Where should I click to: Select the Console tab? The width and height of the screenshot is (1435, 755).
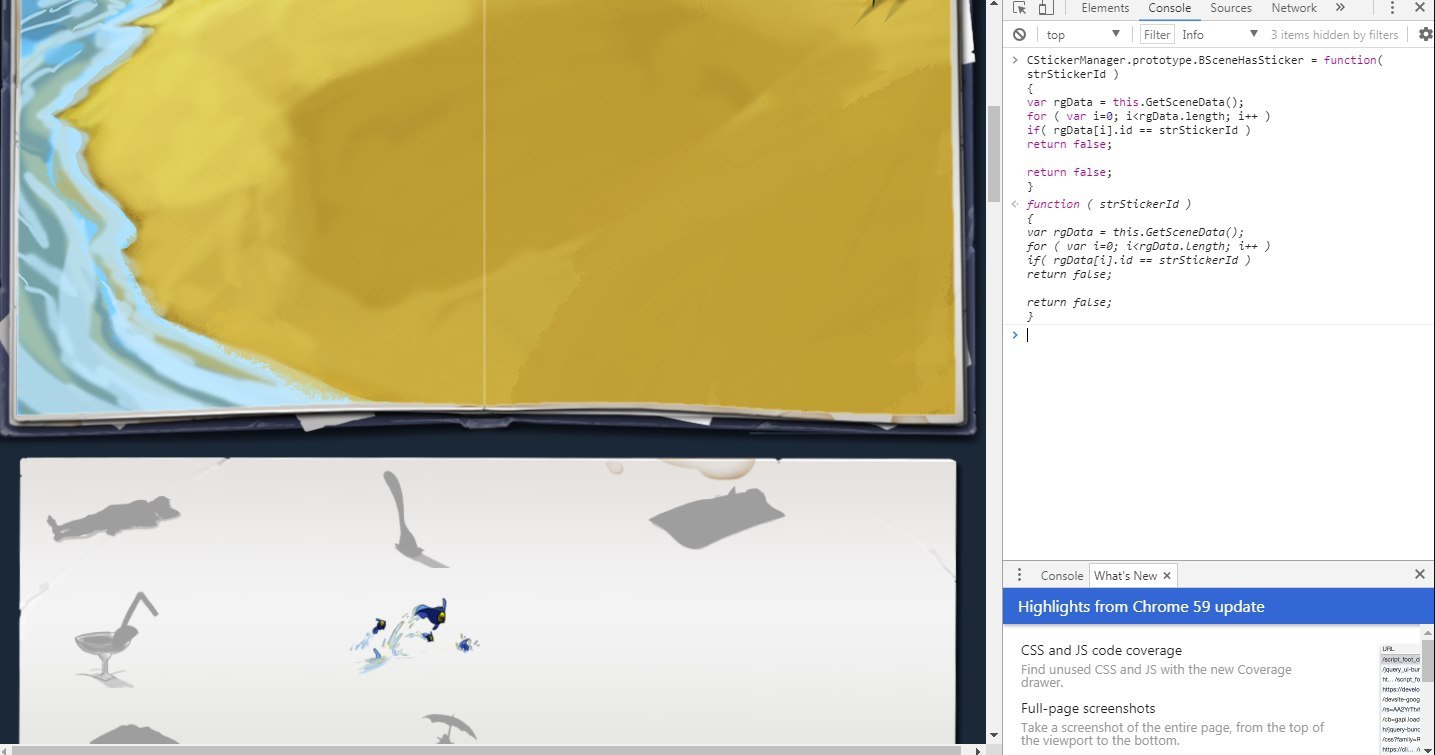(1169, 8)
